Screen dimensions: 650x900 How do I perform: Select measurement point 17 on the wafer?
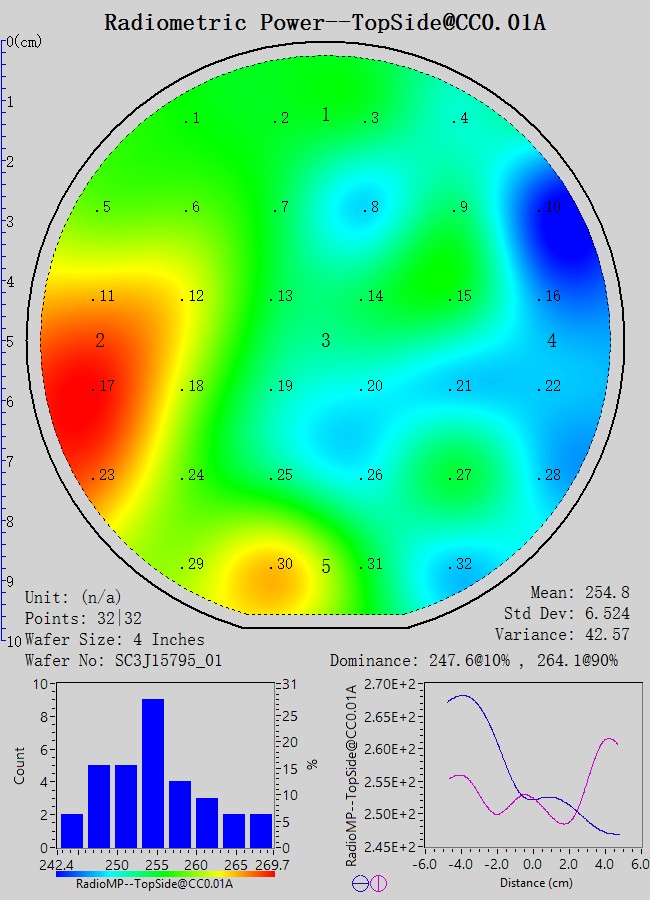coord(103,387)
